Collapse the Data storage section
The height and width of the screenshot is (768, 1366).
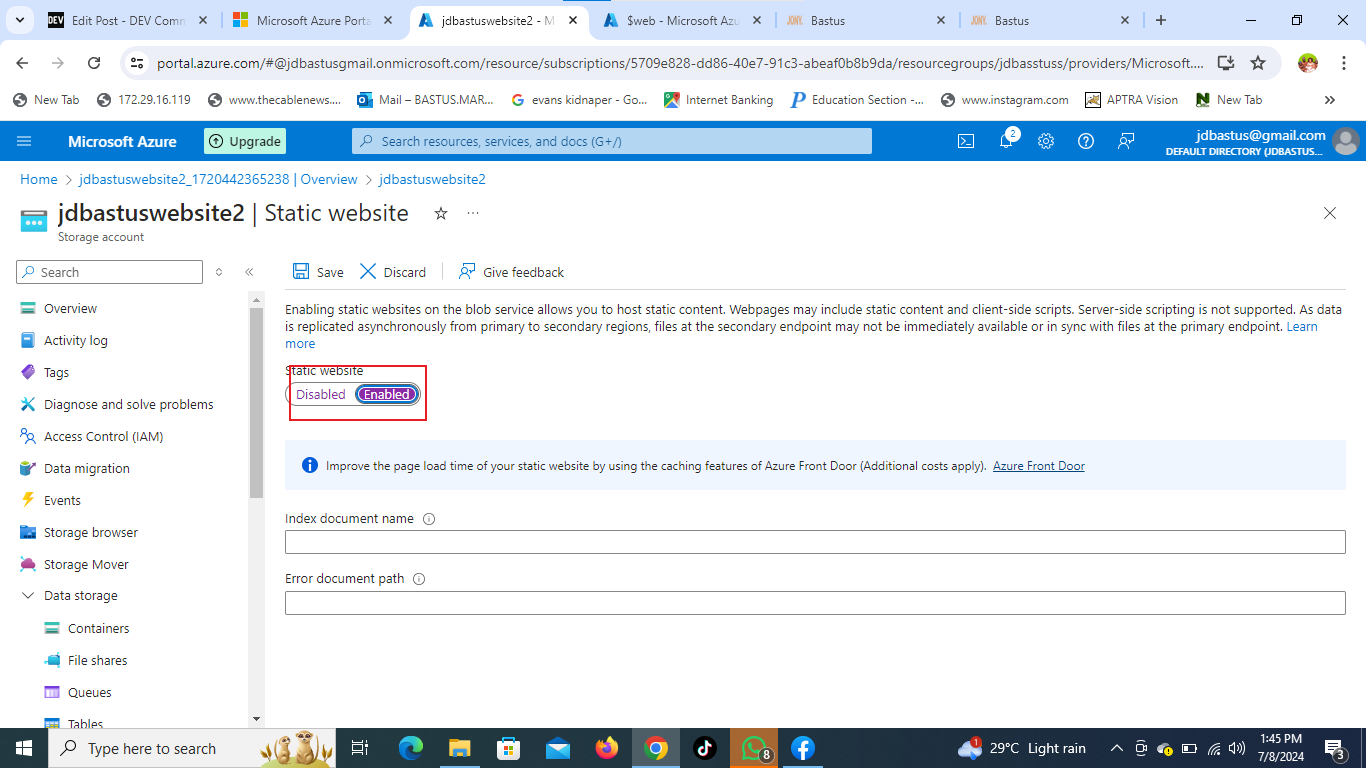pos(27,596)
